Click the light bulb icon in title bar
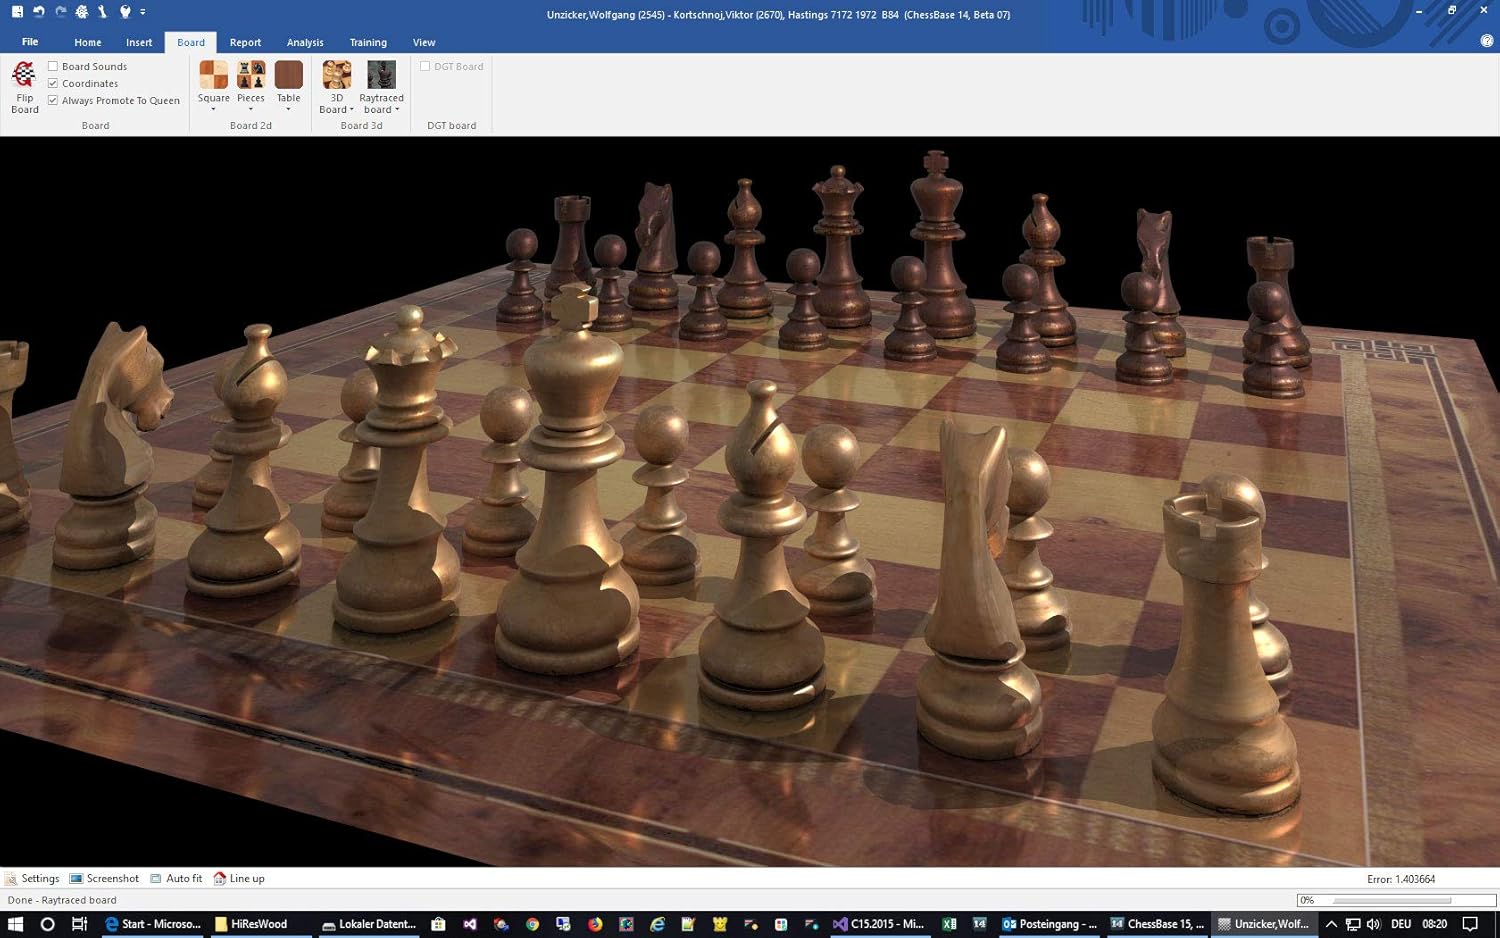The image size is (1500, 938). (x=125, y=12)
